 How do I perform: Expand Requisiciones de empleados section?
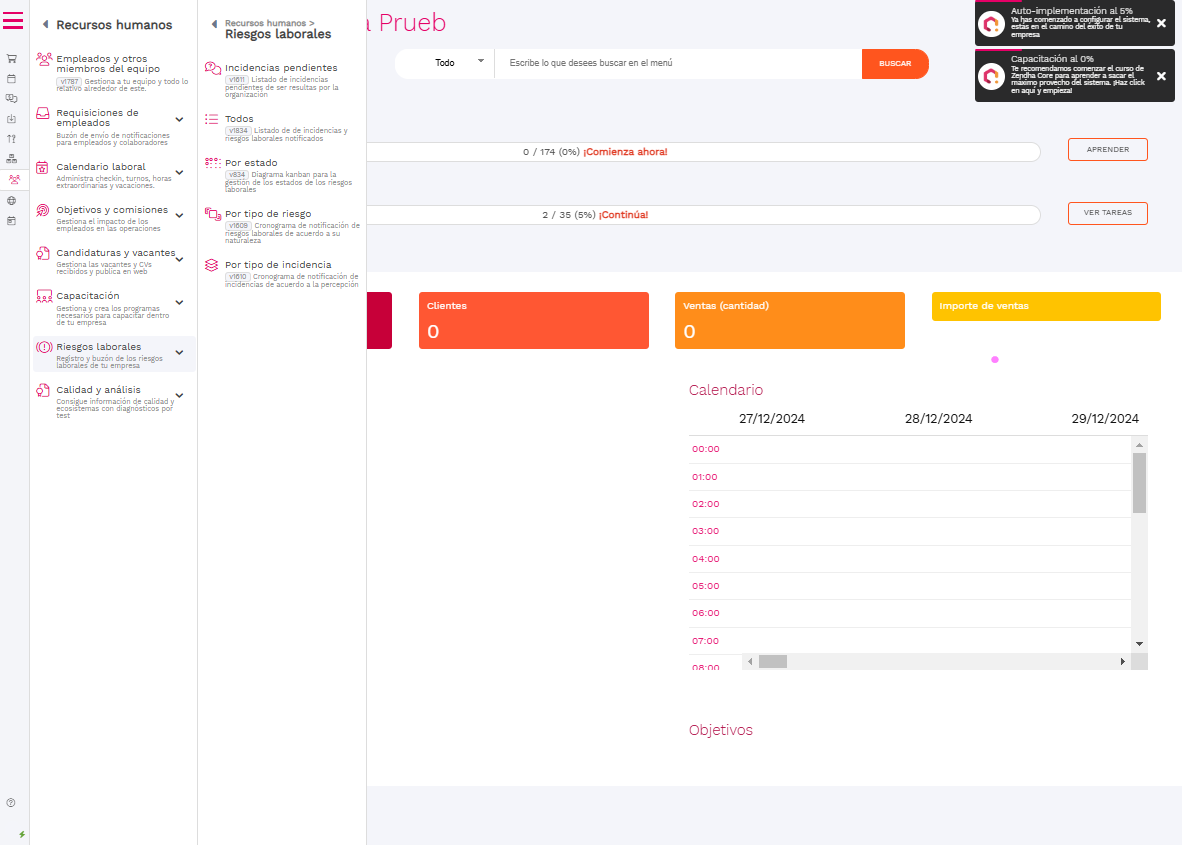(179, 119)
